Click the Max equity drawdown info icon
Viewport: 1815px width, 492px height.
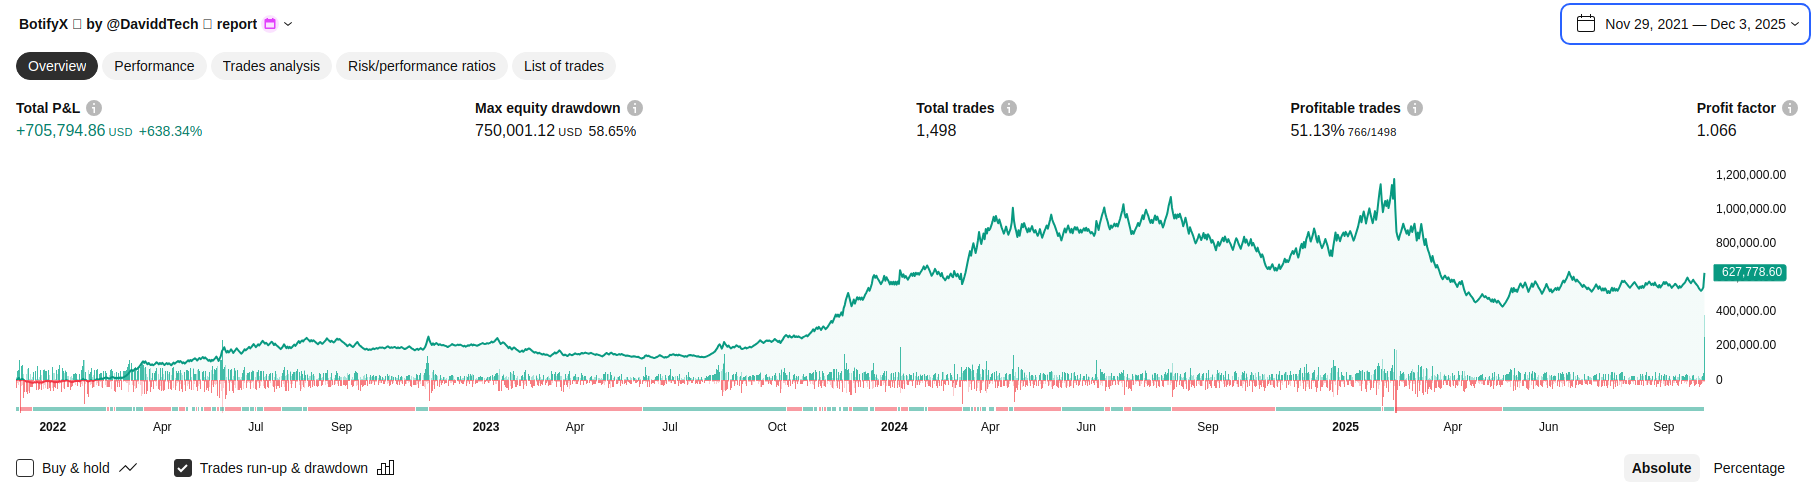pos(635,108)
